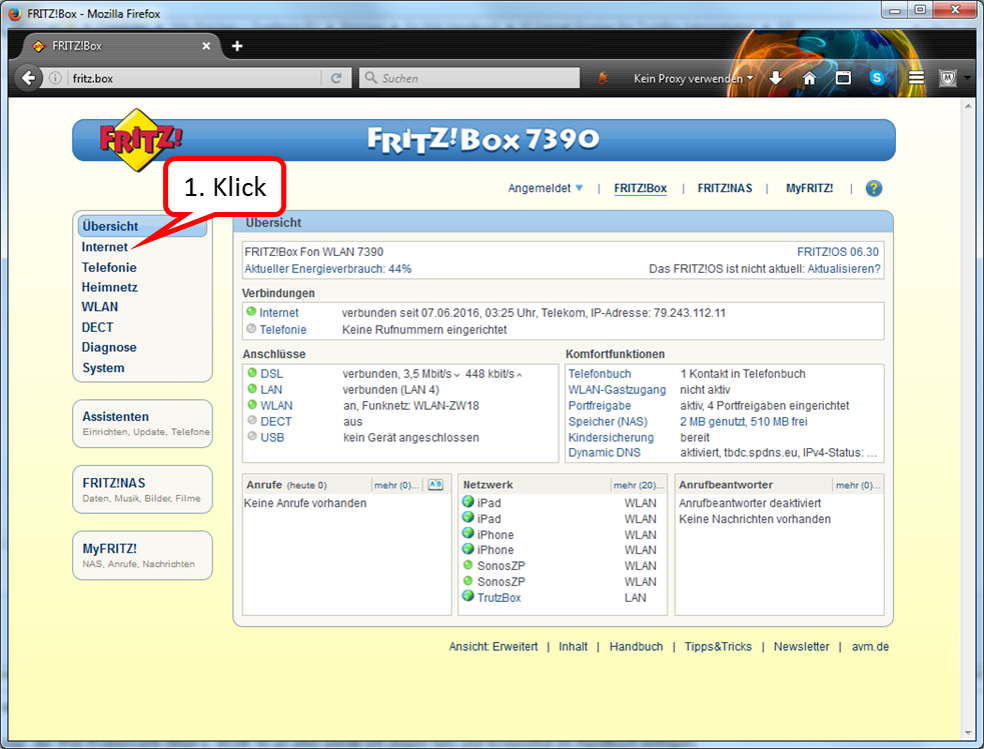Open the Handbuch footer link

click(x=636, y=647)
